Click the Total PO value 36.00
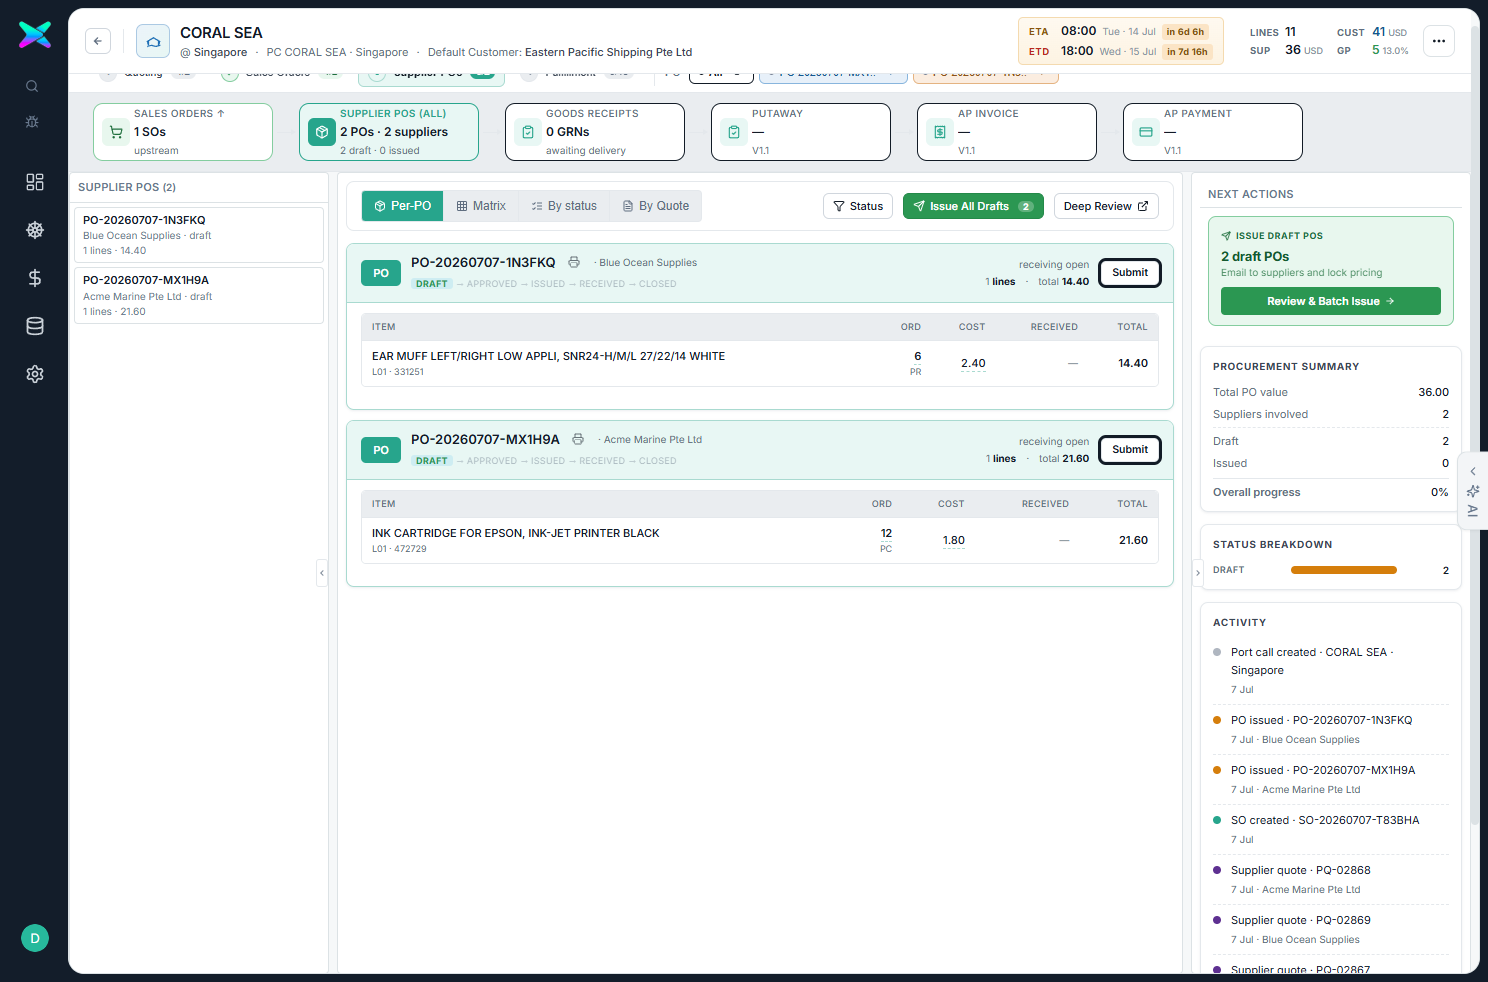 pyautogui.click(x=1433, y=392)
